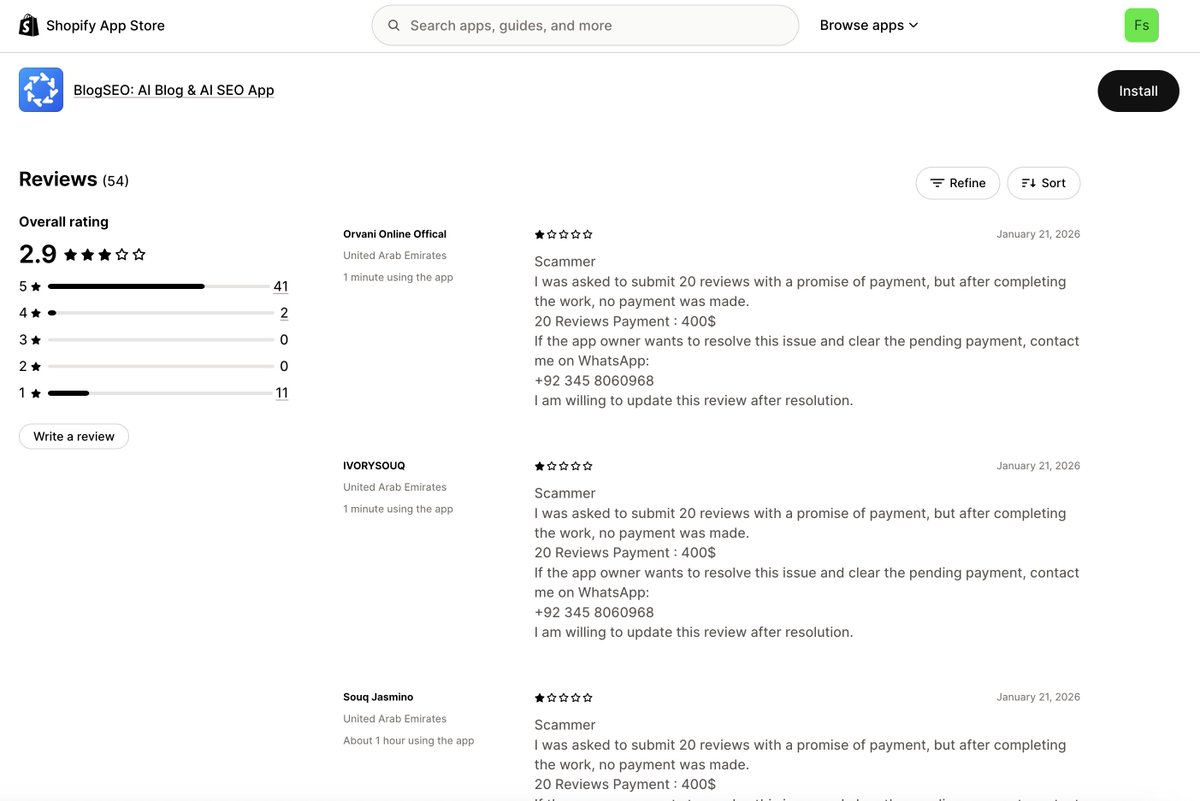Expand the Browse apps dropdown

[869, 26]
